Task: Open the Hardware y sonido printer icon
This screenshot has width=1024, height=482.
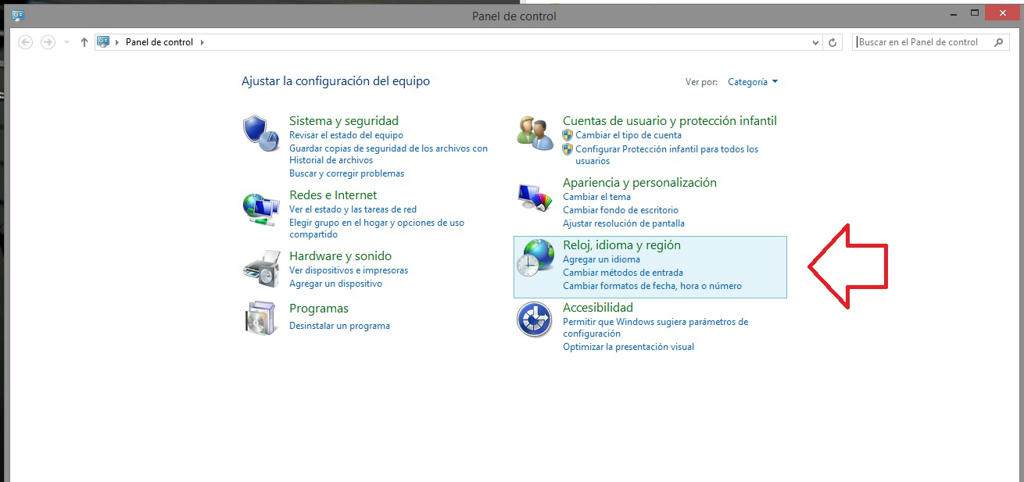Action: pyautogui.click(x=261, y=268)
